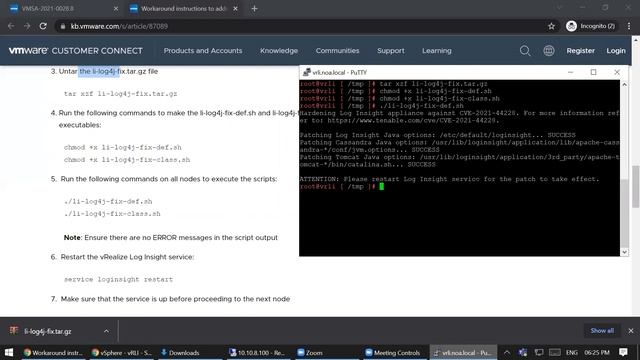640x360 pixels.
Task: Reload the page with the refresh icon
Action: click(x=43, y=26)
